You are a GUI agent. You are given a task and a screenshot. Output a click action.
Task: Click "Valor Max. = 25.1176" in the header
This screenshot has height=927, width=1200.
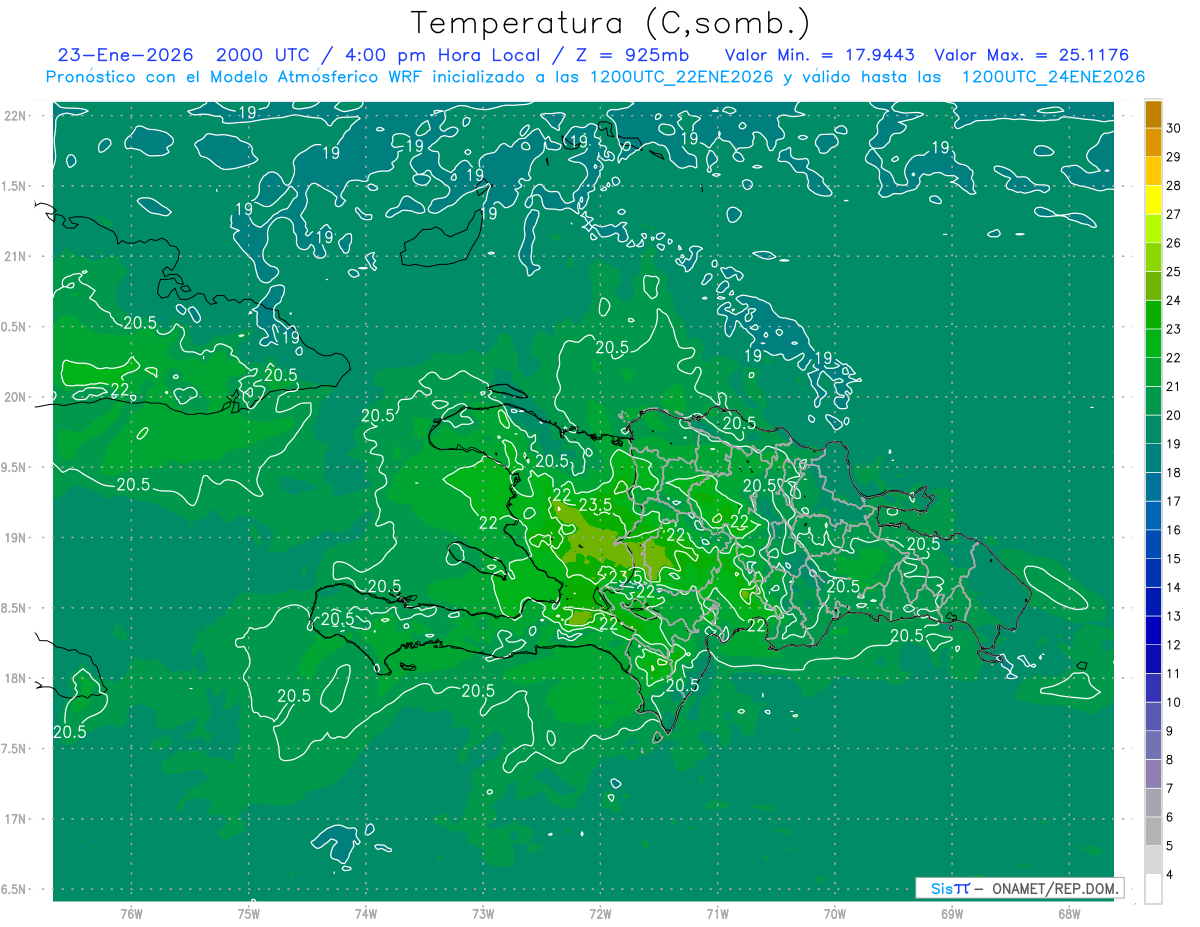[x=1031, y=55]
